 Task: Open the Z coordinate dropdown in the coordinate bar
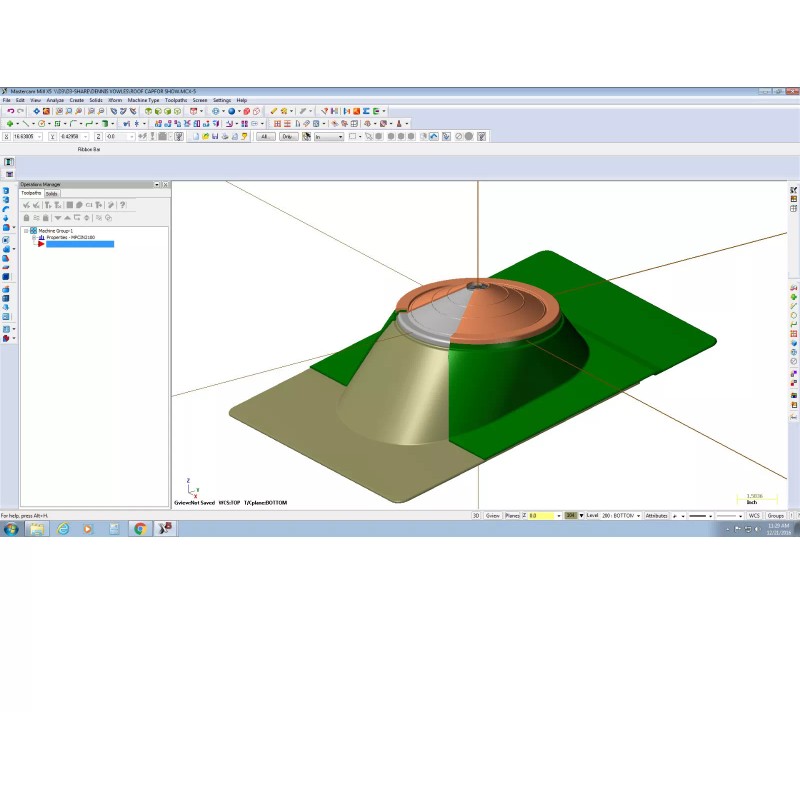click(132, 137)
